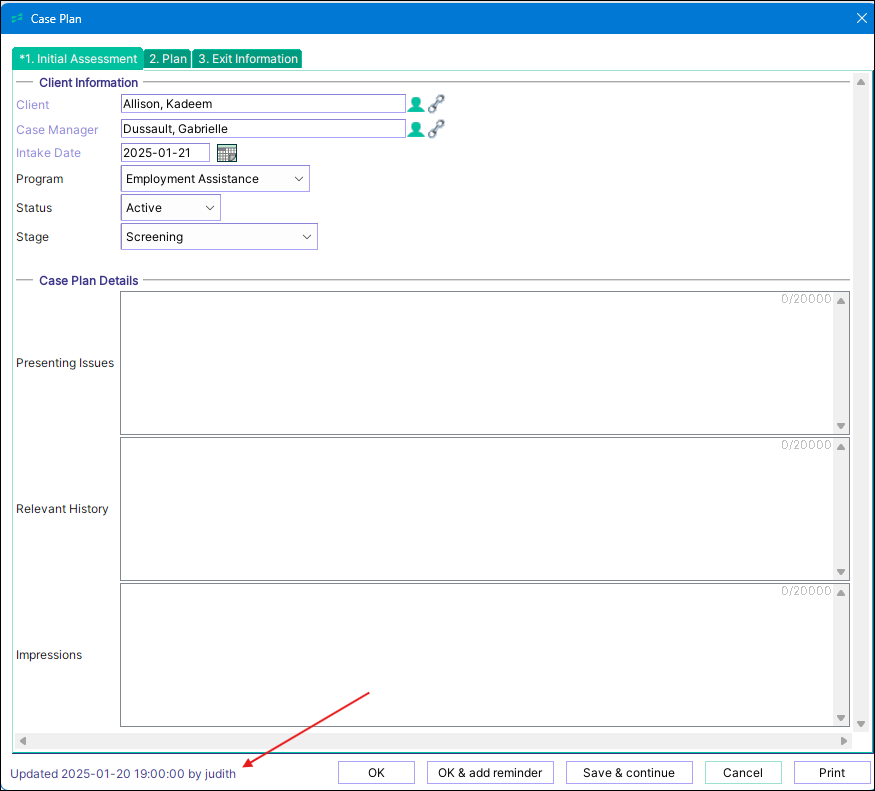Click the horizontal scroll right arrow

tap(844, 741)
